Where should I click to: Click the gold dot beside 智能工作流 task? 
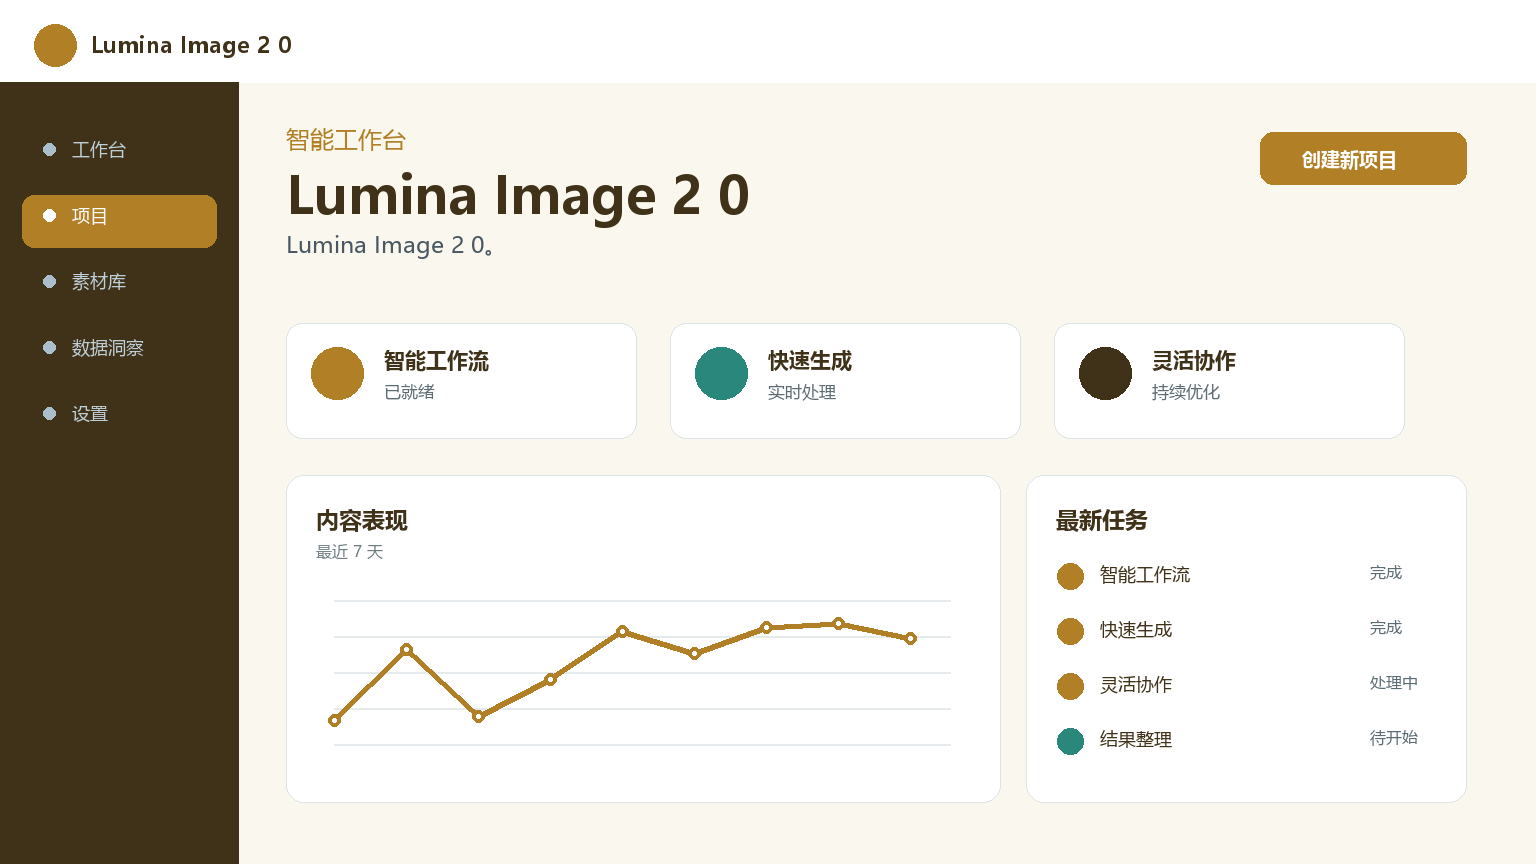coord(1070,576)
